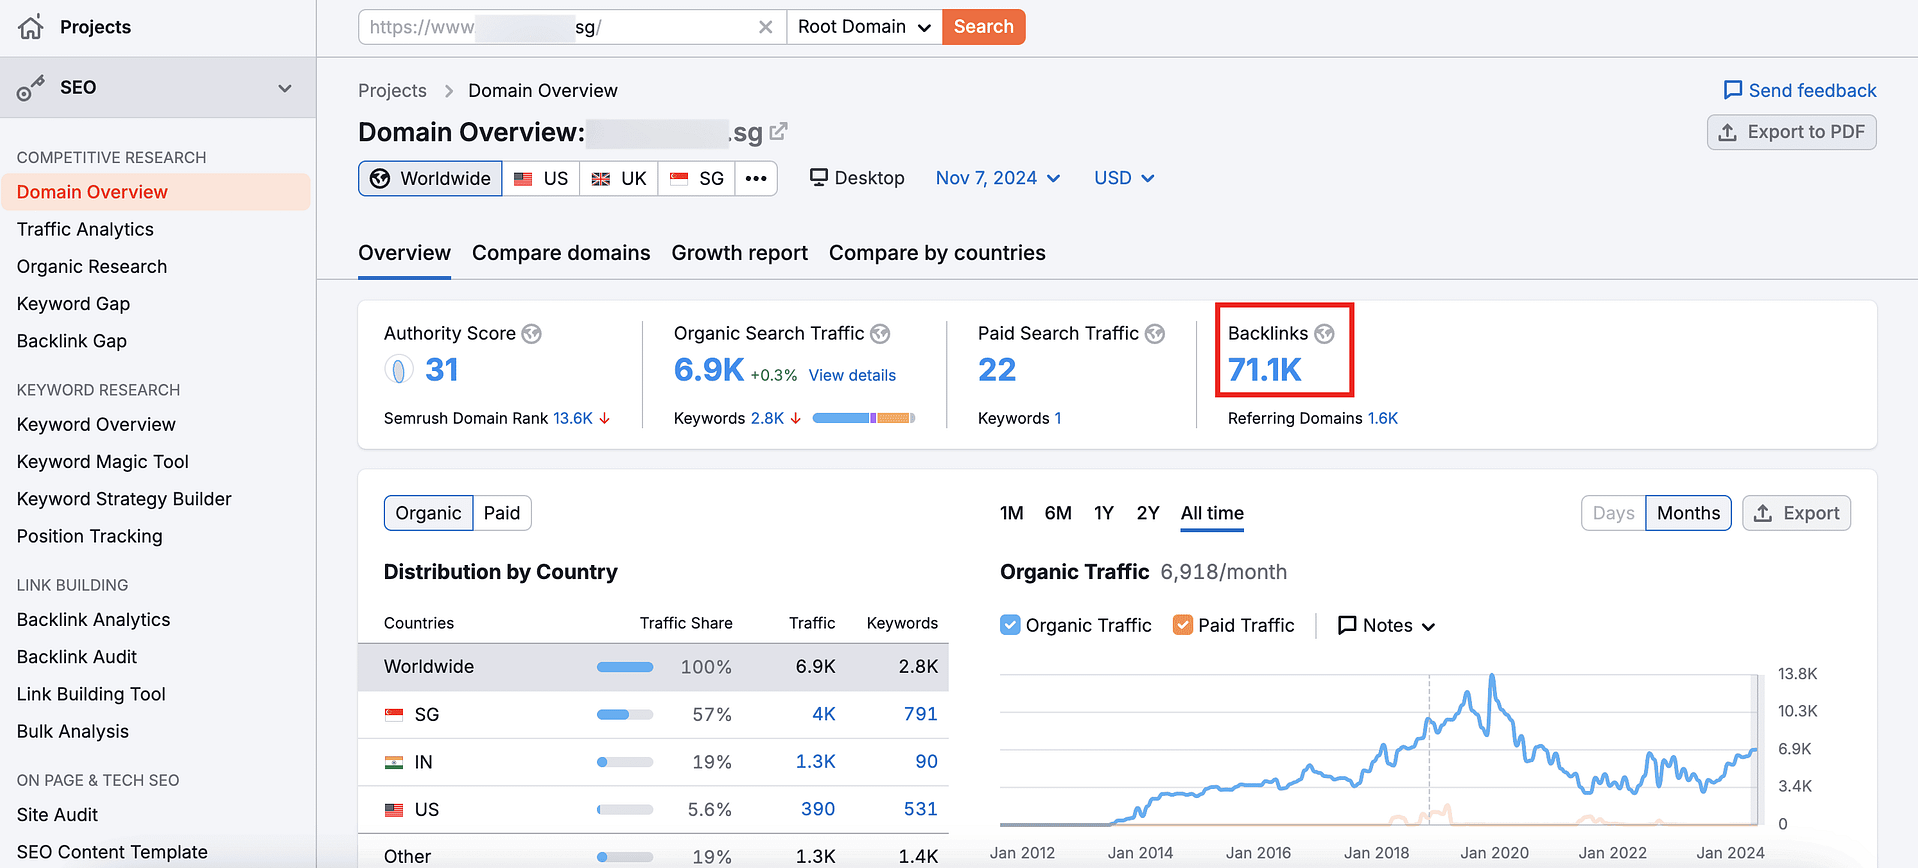Click the Organic Search Traffic globe info icon
Image resolution: width=1918 pixels, height=868 pixels.
point(880,334)
